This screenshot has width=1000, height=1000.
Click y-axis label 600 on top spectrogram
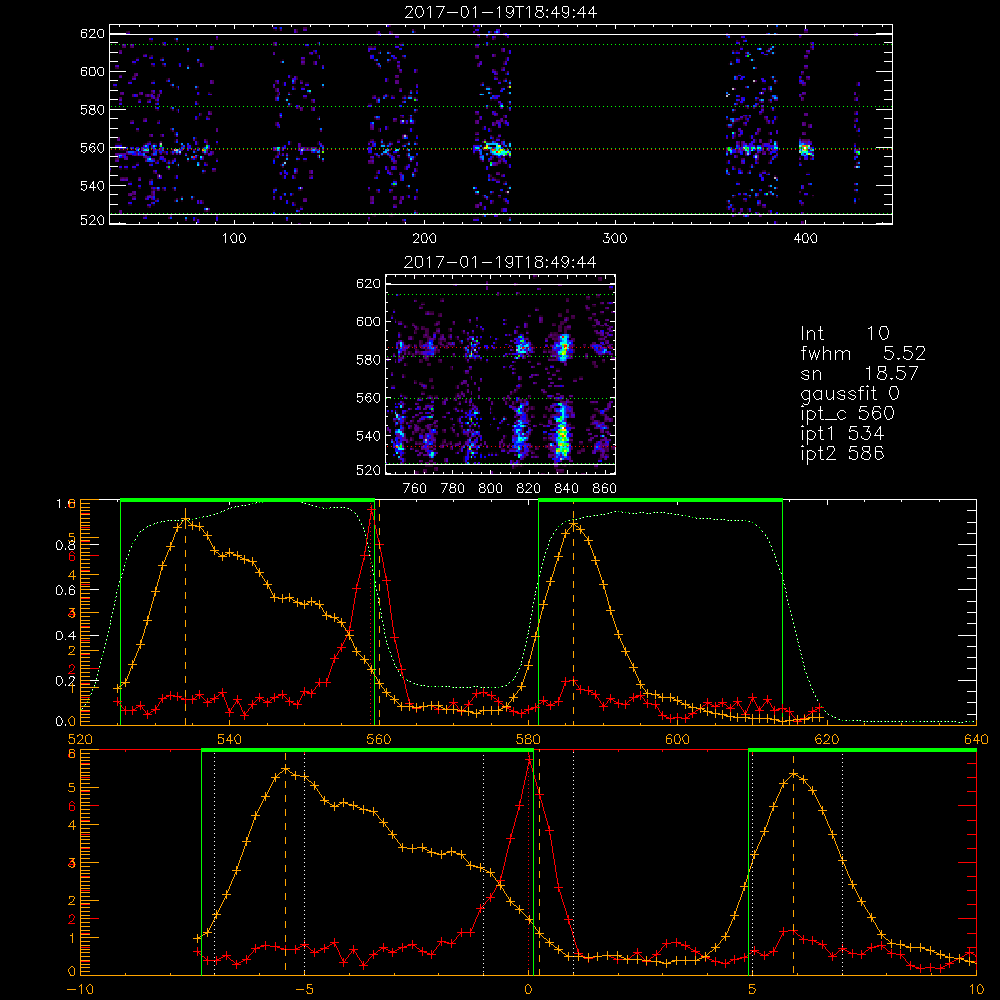pos(92,71)
